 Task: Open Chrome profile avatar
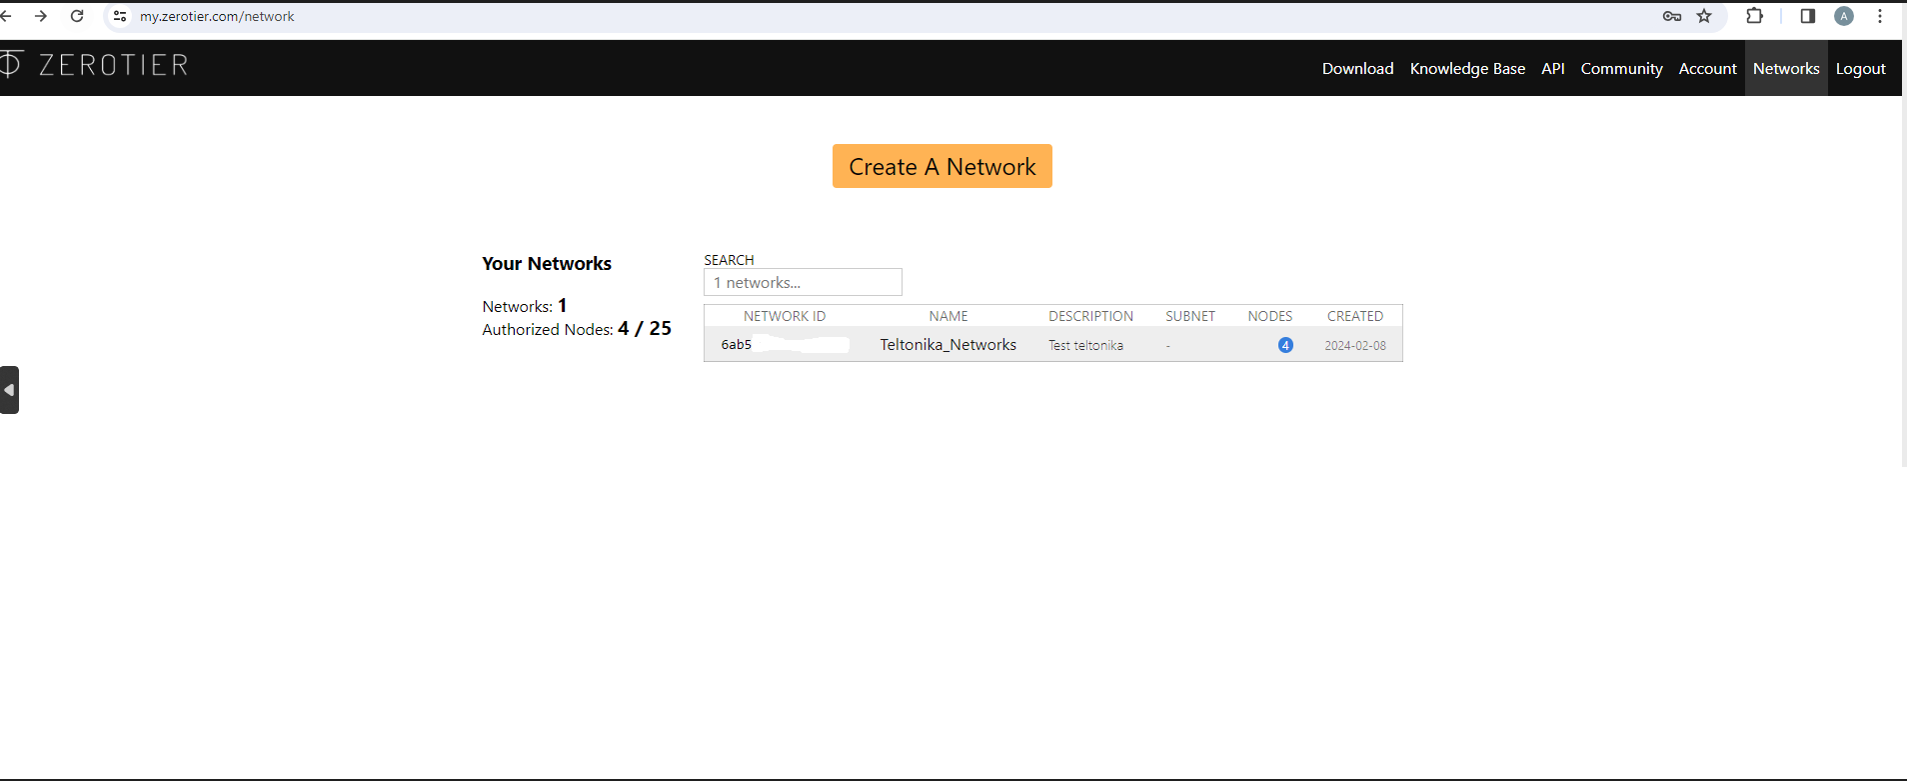(1844, 16)
